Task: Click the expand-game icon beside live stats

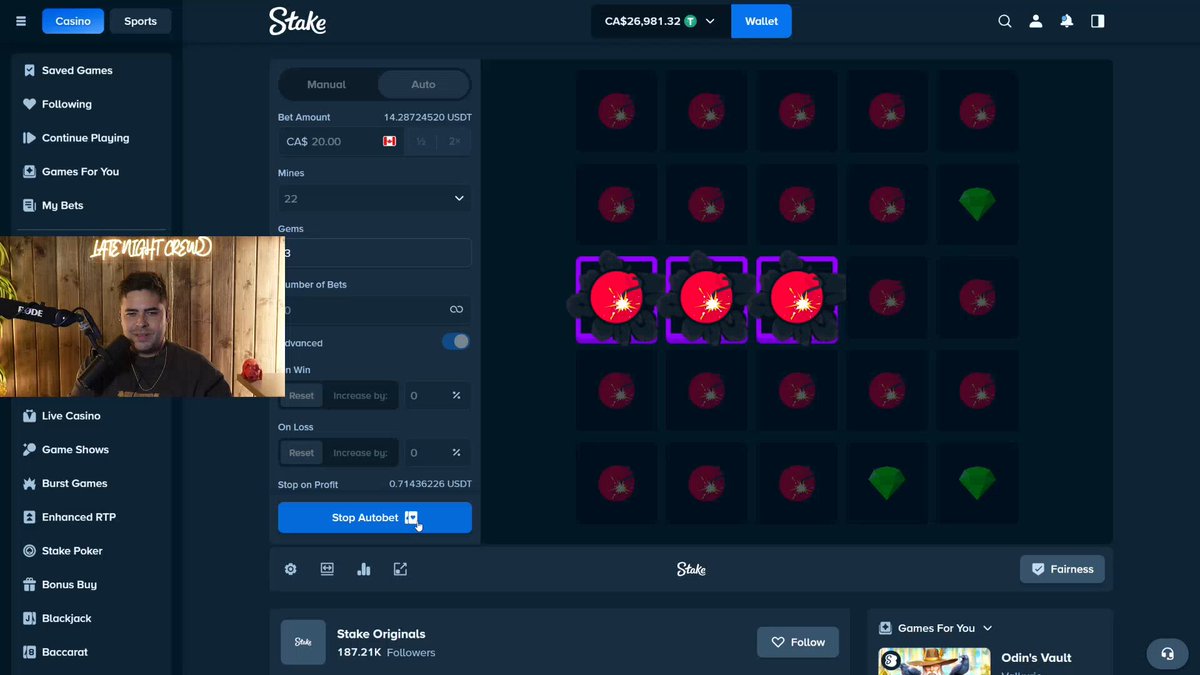Action: point(400,569)
